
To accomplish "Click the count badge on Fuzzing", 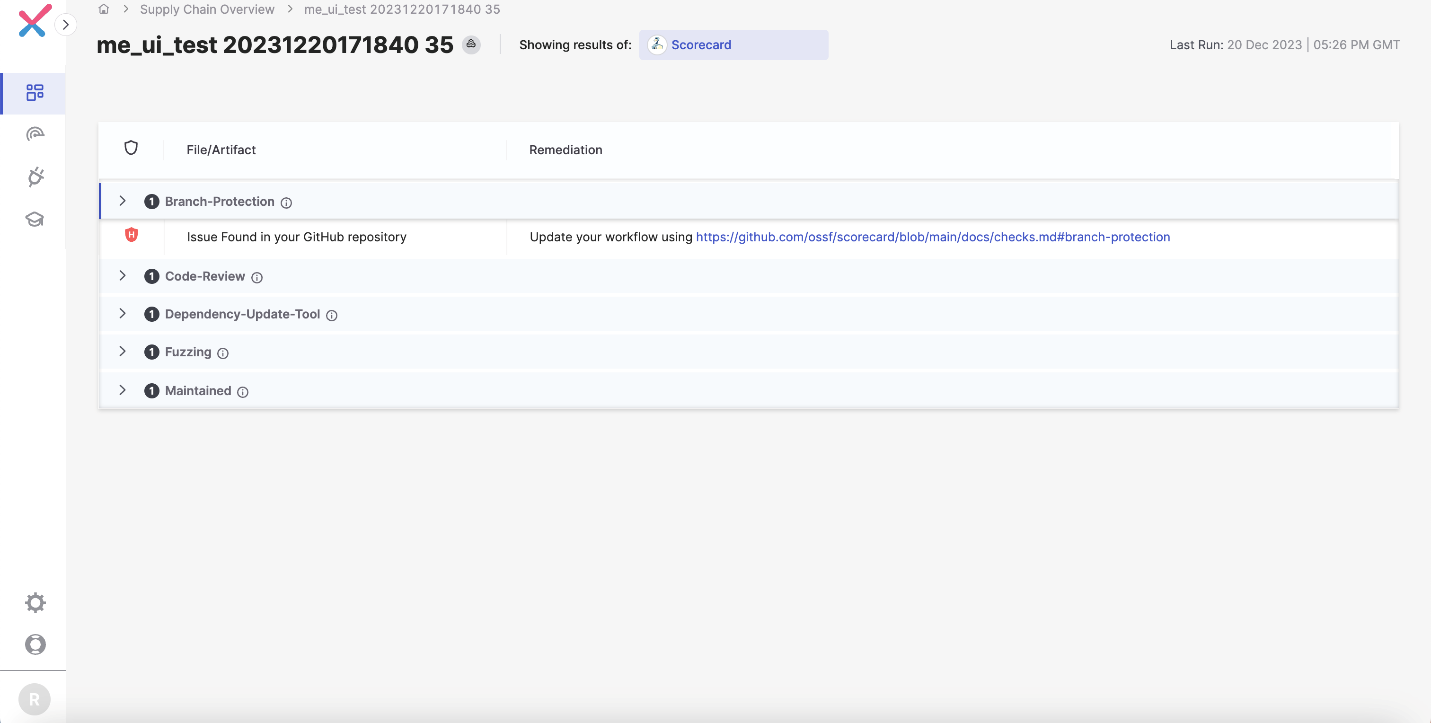I will click(152, 353).
